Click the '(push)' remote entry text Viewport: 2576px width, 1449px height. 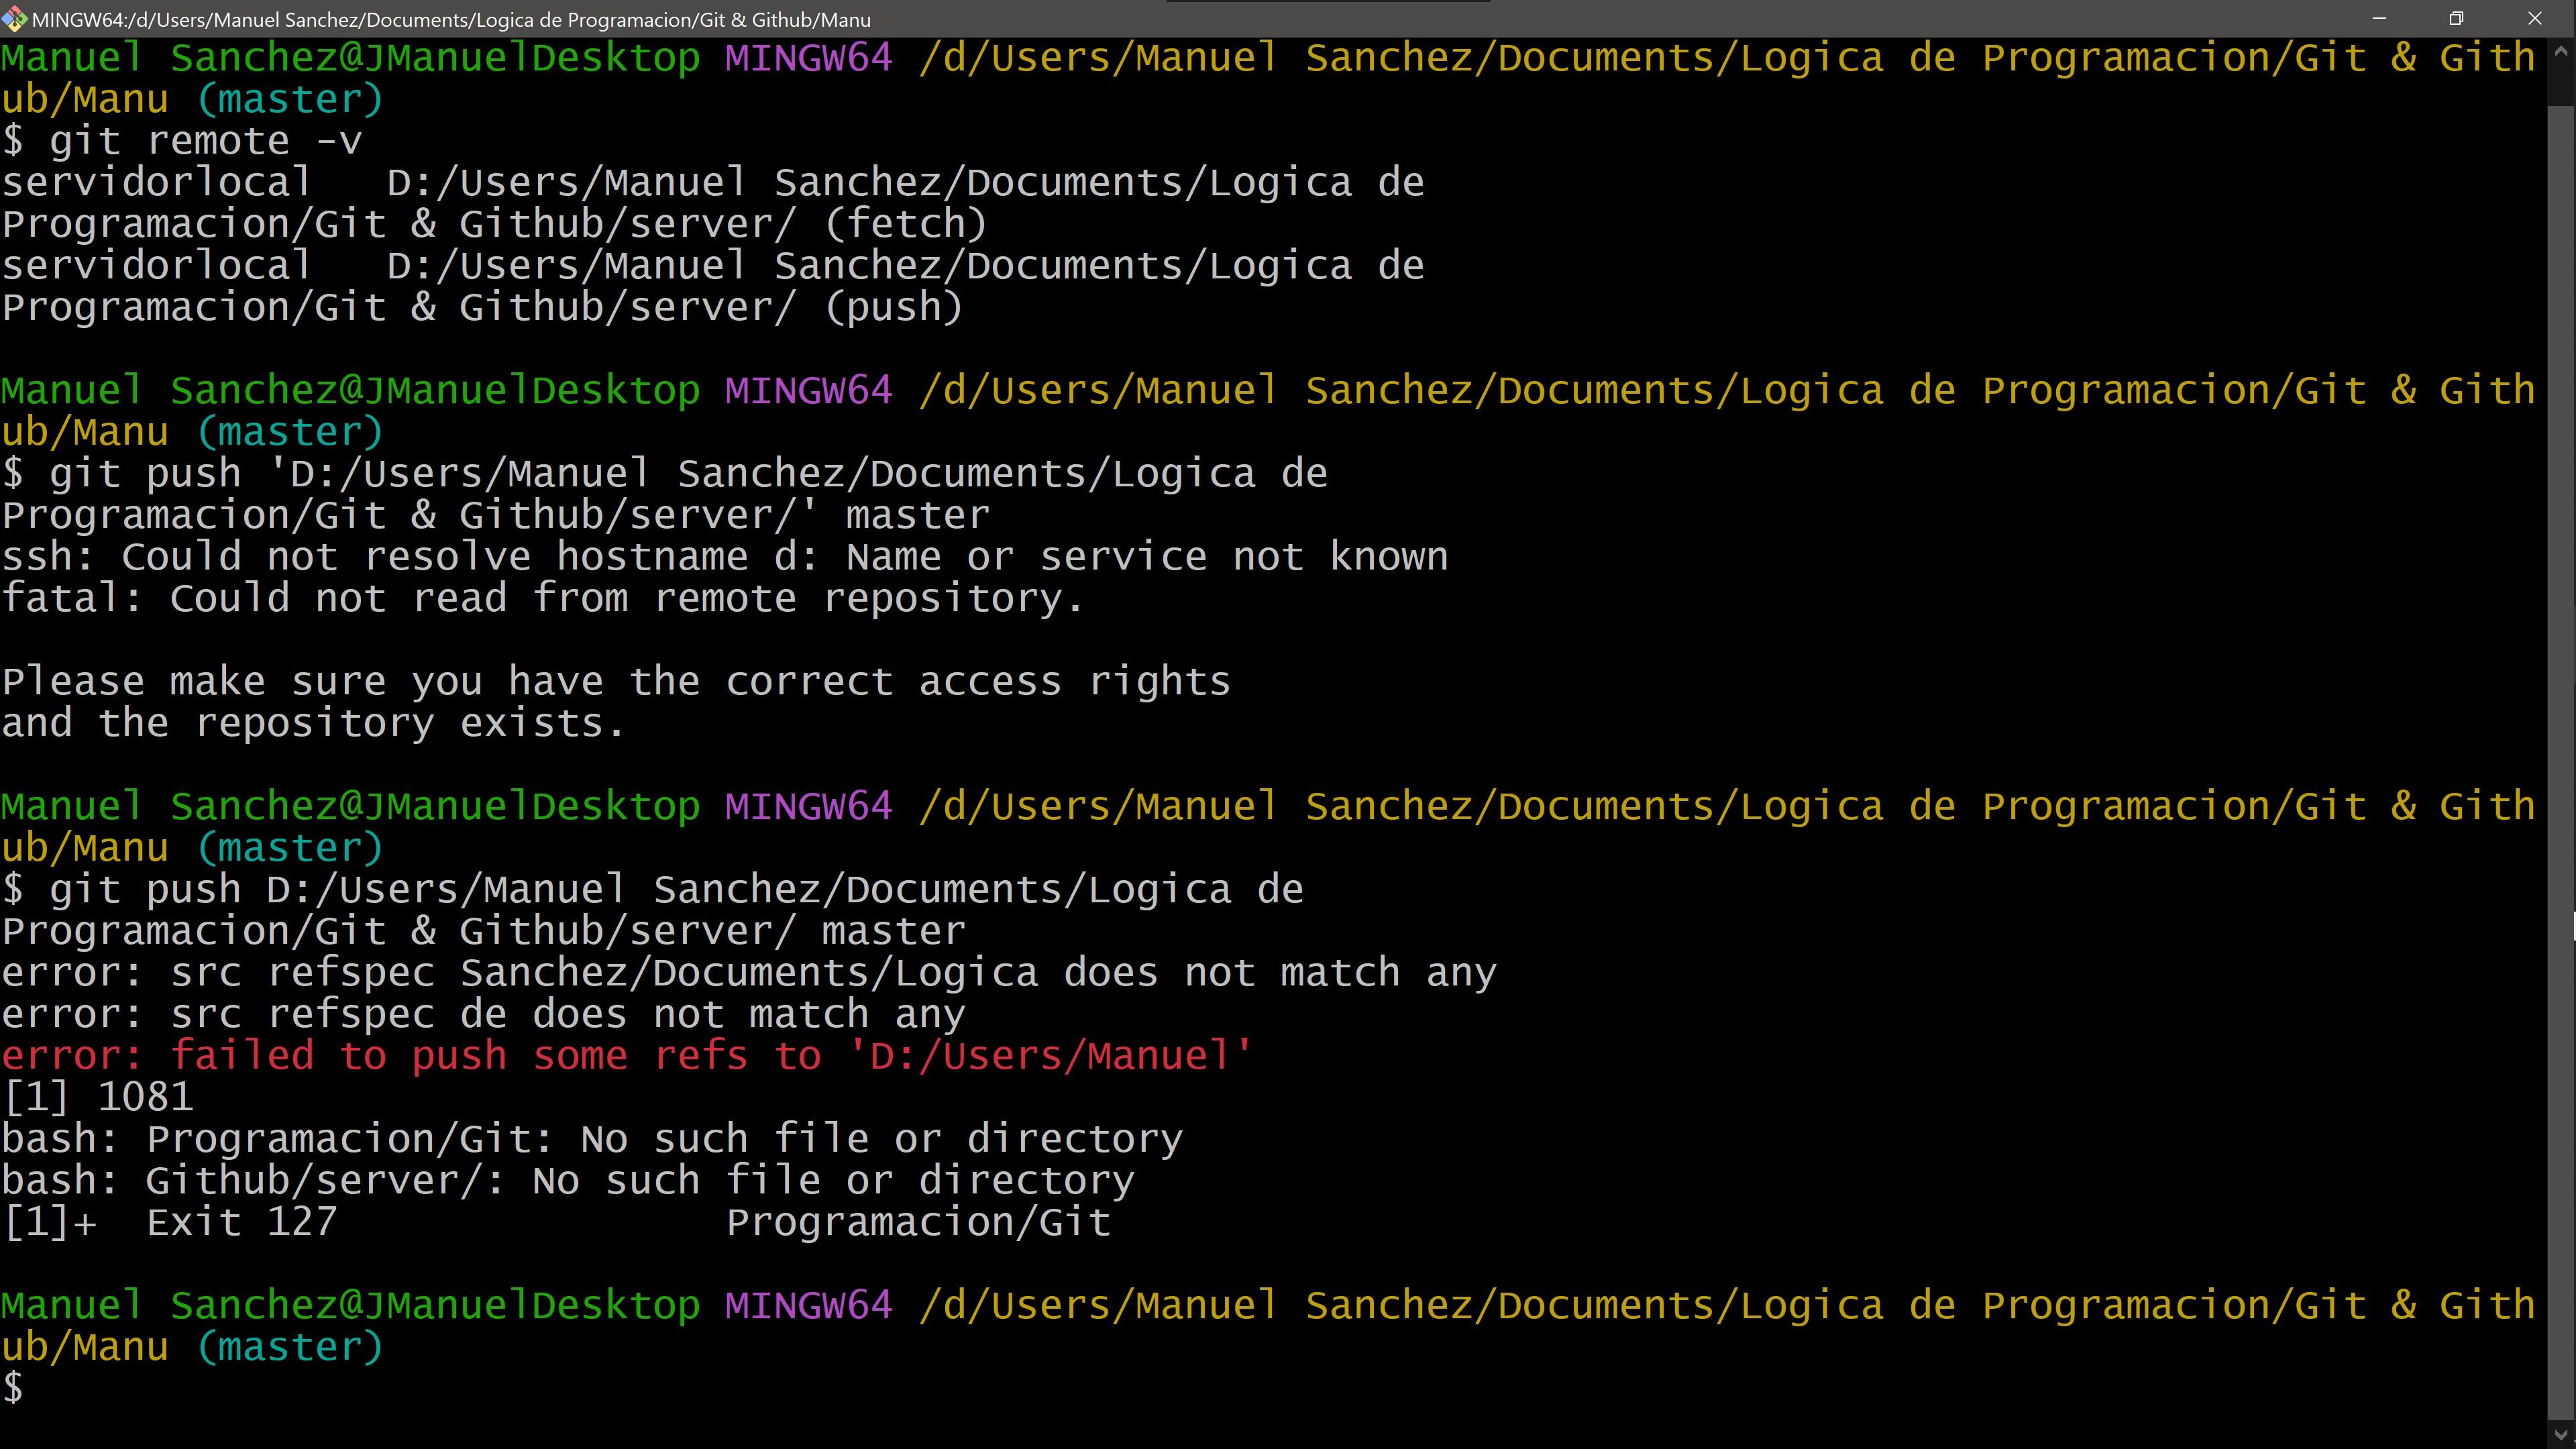click(894, 307)
